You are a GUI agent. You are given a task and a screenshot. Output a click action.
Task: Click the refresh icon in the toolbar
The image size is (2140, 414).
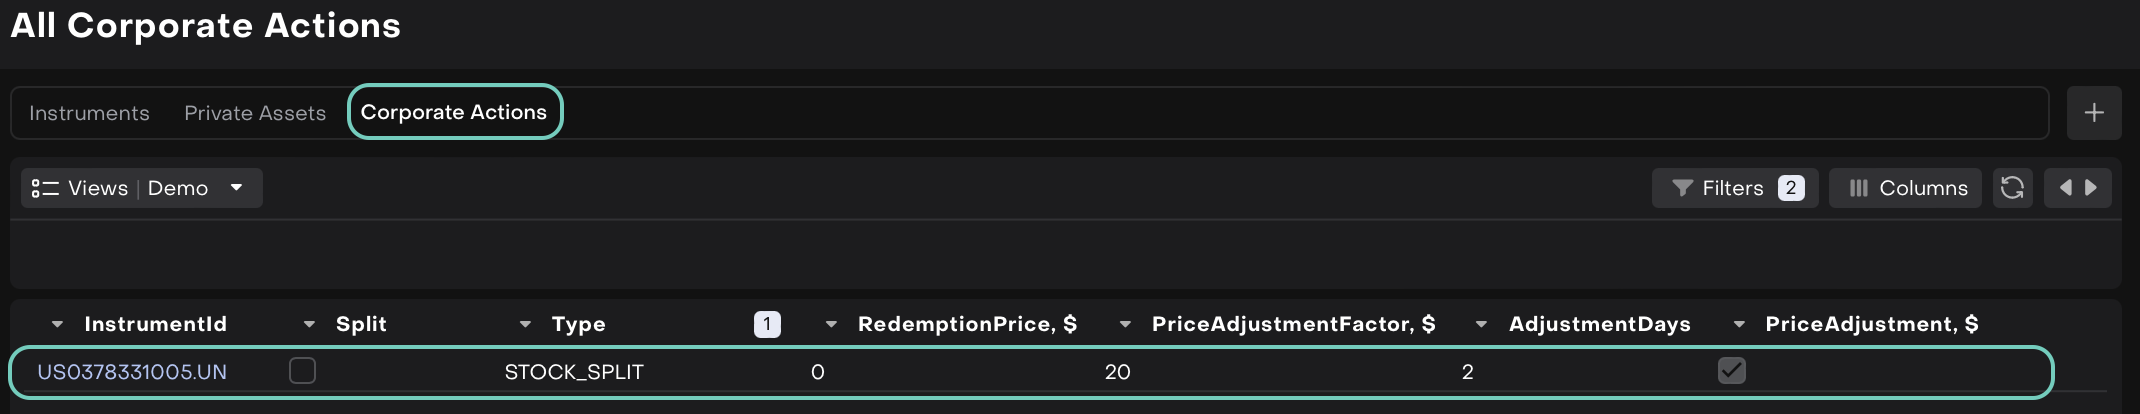click(x=2012, y=188)
